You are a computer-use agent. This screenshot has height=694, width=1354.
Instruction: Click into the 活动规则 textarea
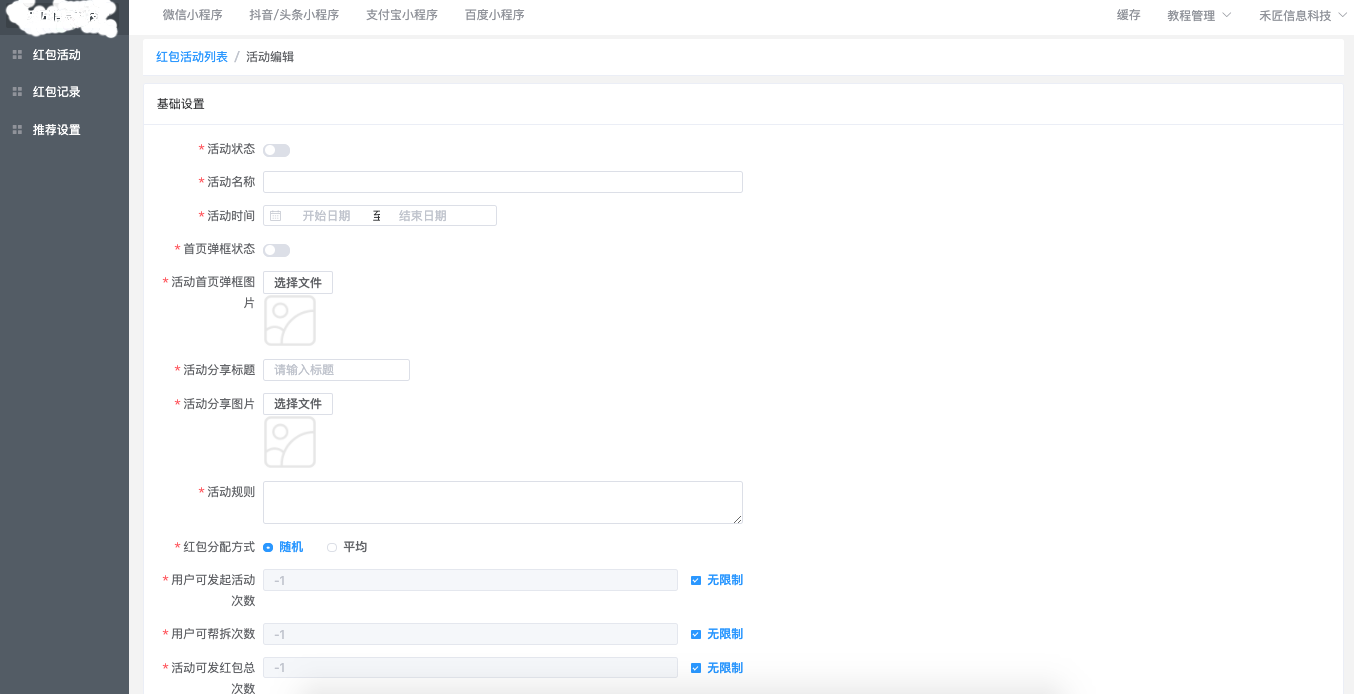tap(503, 503)
